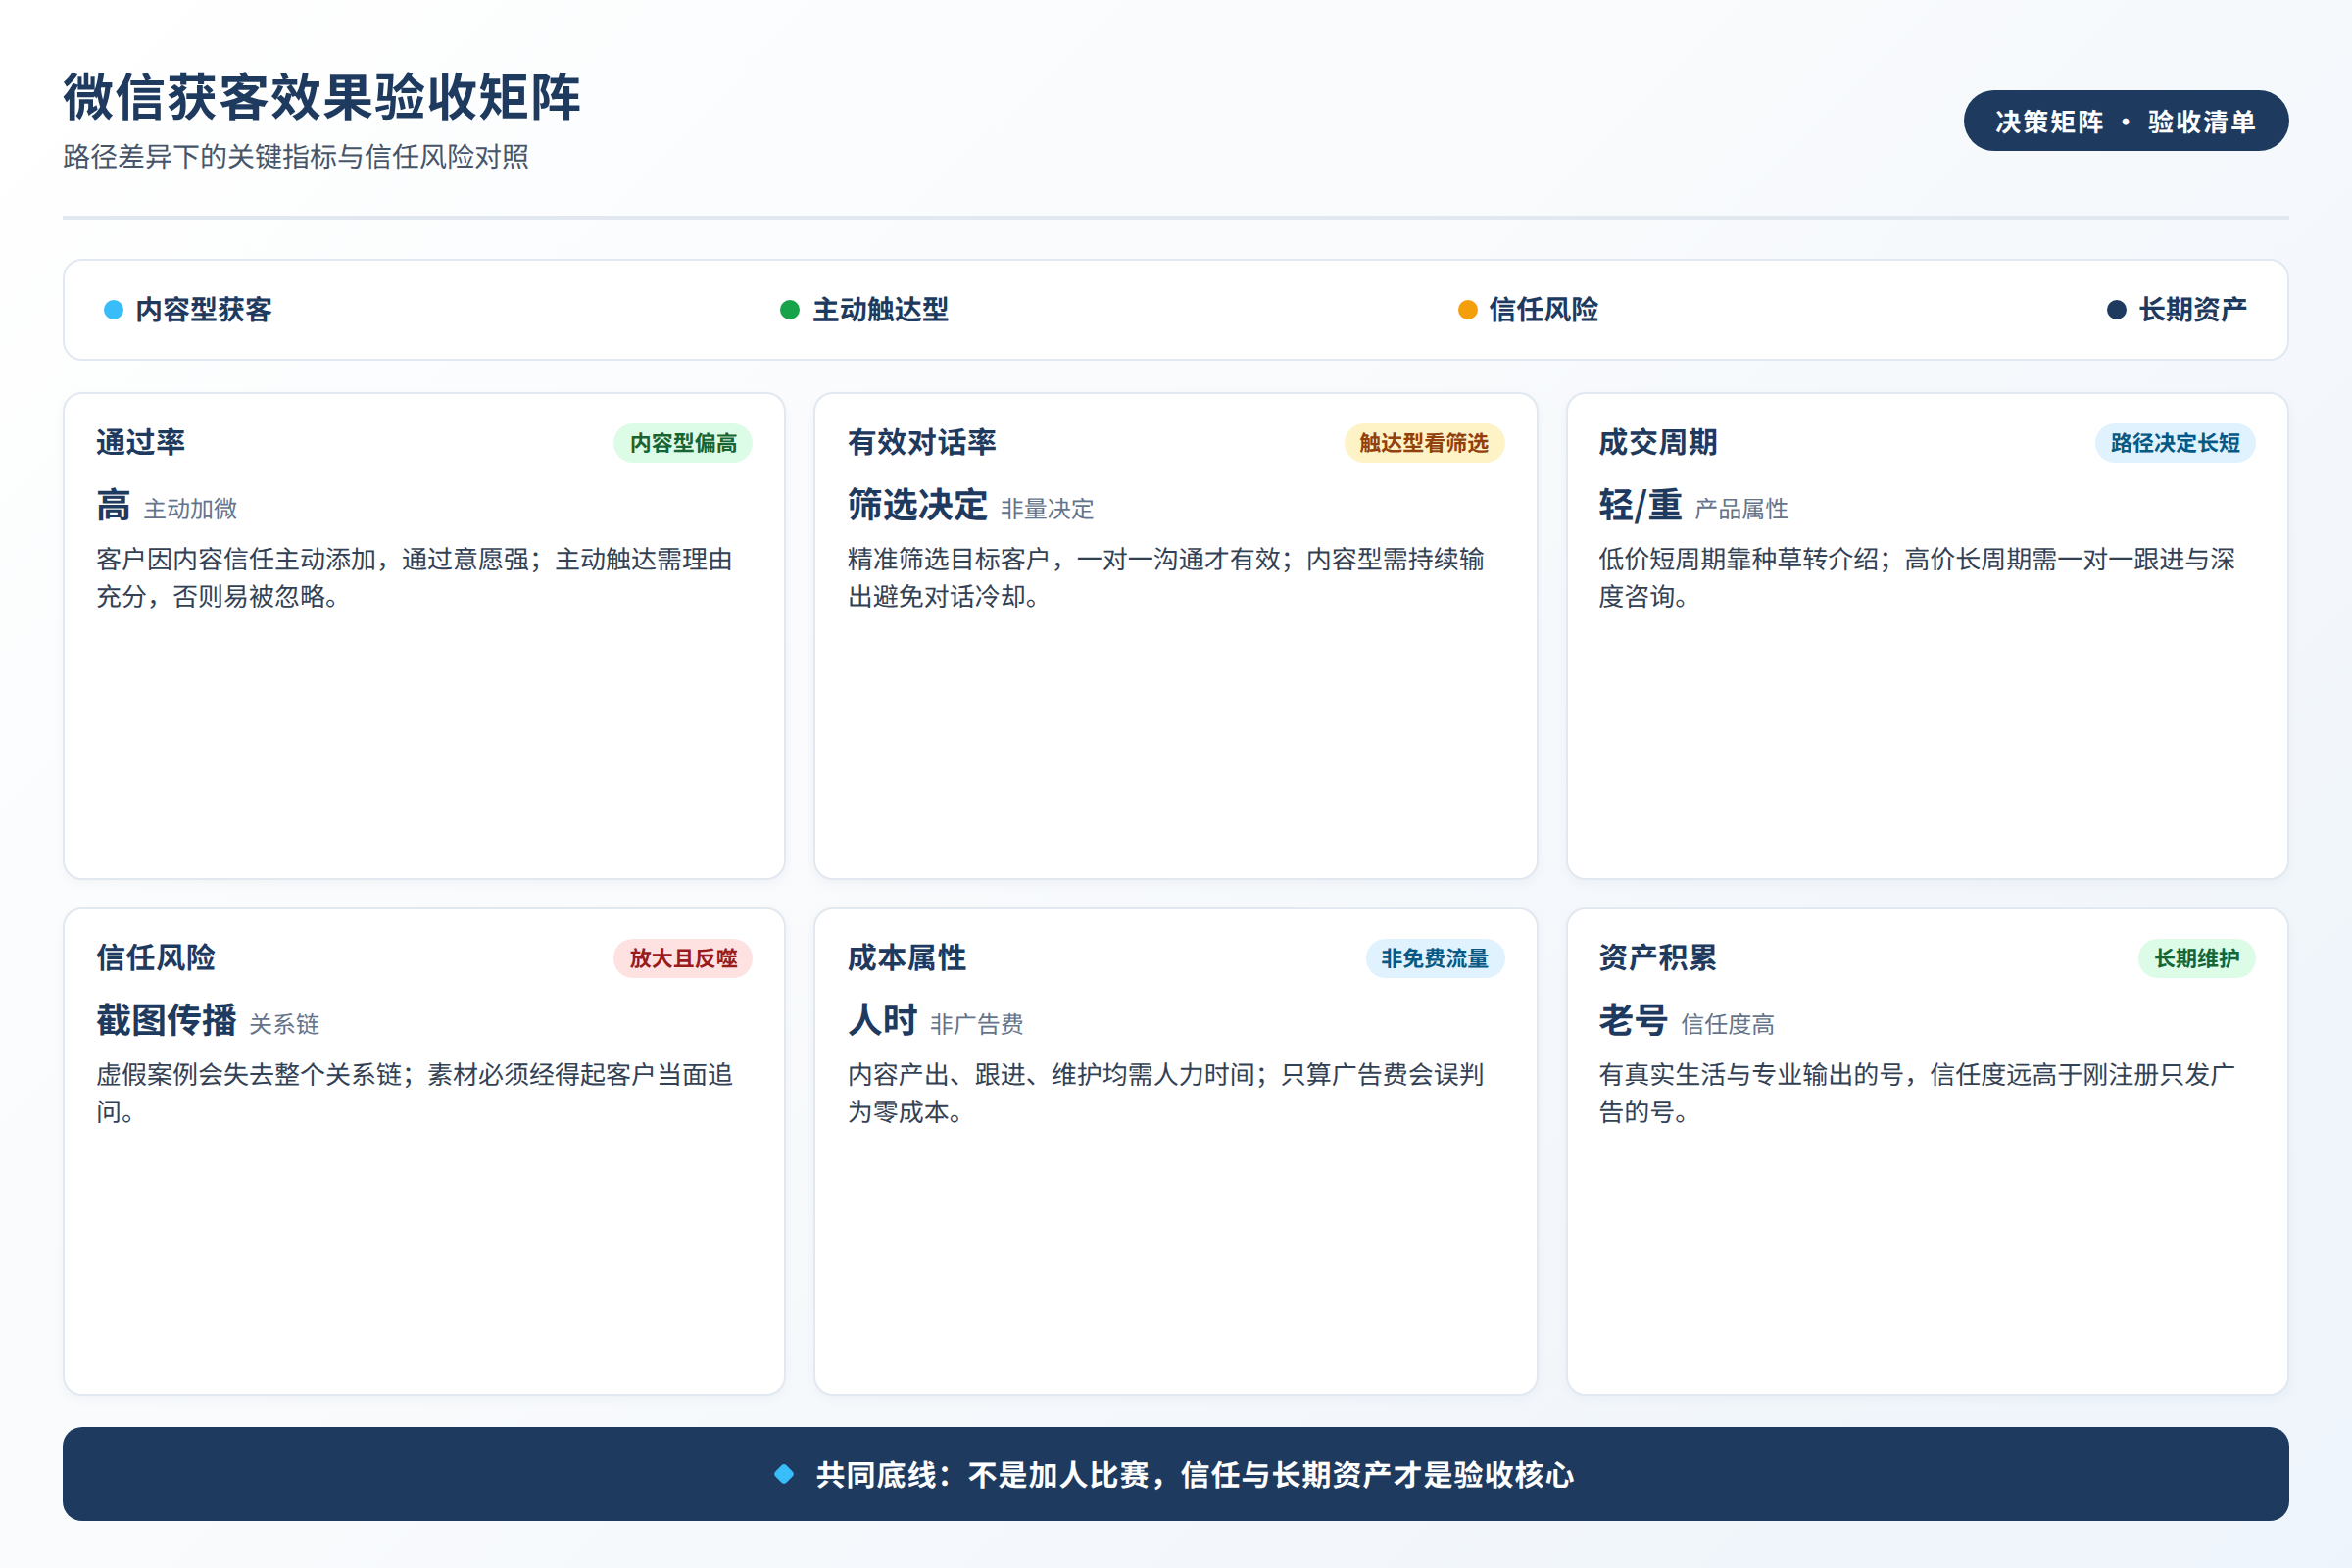Image resolution: width=2352 pixels, height=1568 pixels.
Task: Click the 成交周期 card title
Action: tap(1658, 442)
